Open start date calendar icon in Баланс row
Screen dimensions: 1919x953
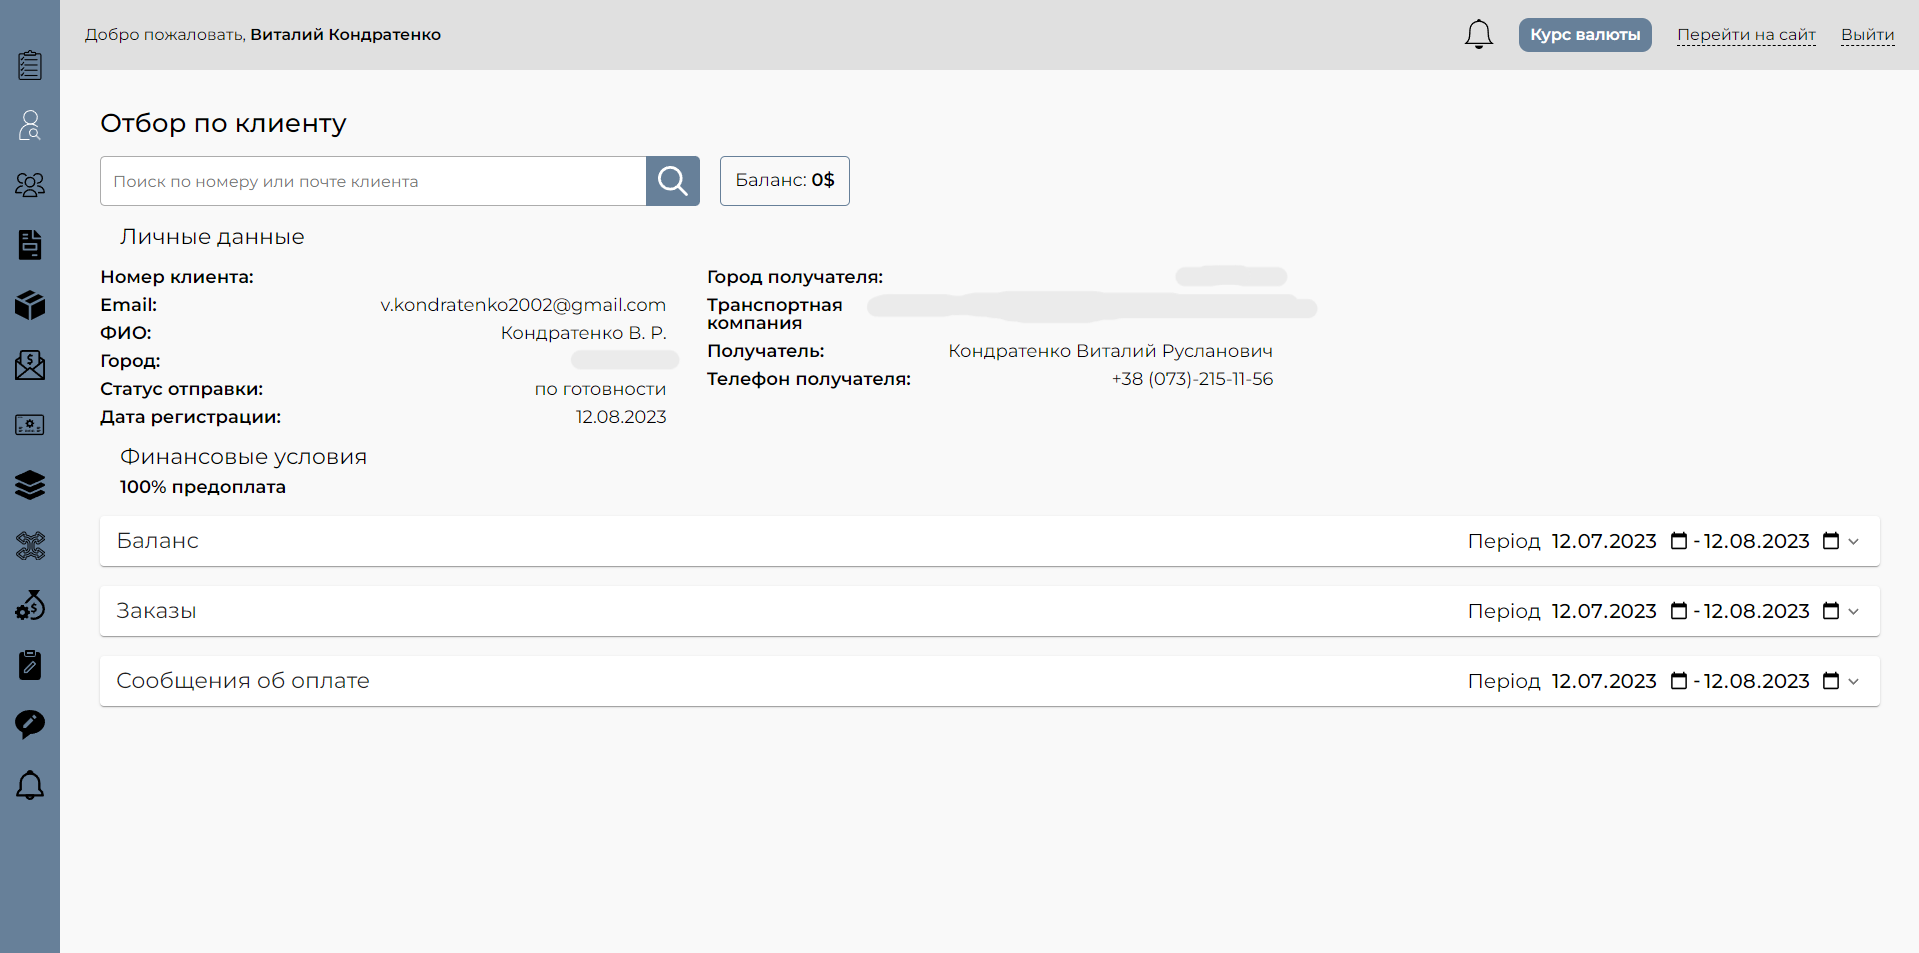point(1679,541)
